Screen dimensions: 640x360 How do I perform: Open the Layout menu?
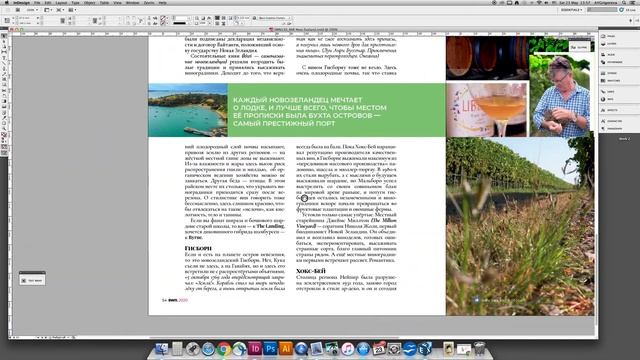(x=61, y=2)
